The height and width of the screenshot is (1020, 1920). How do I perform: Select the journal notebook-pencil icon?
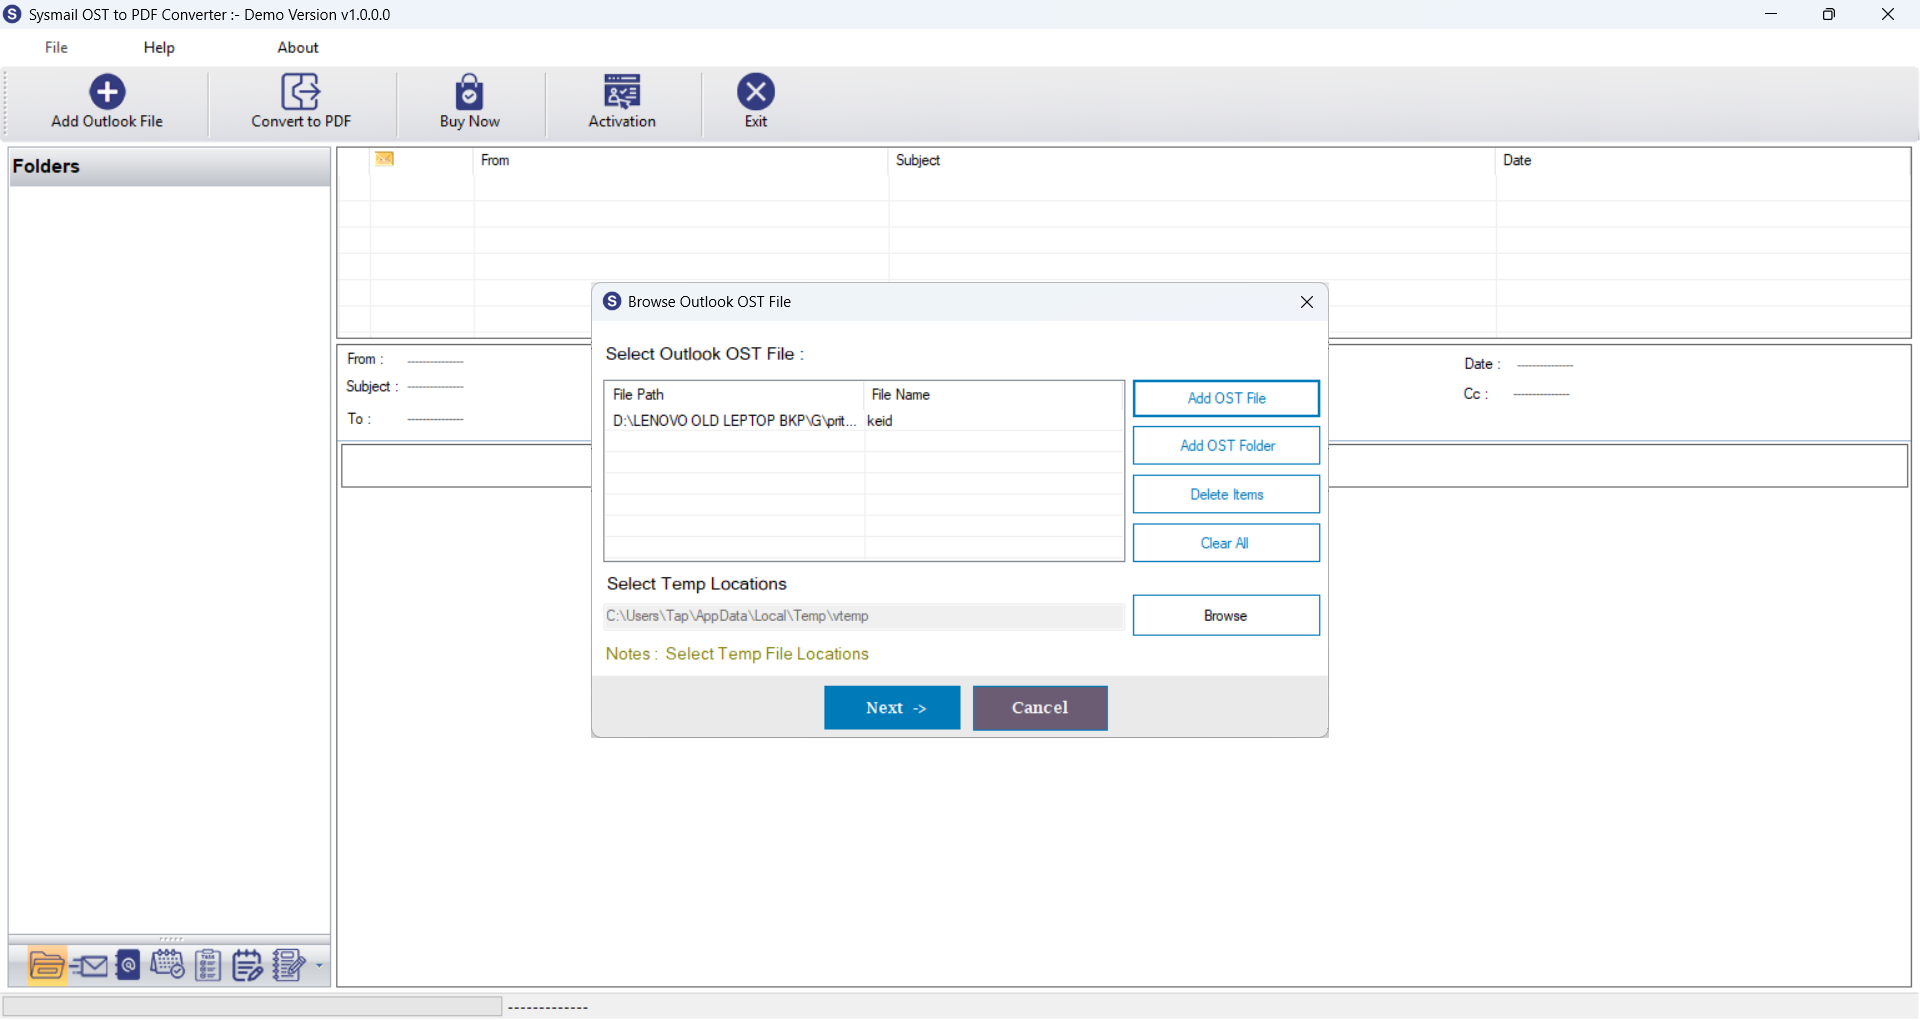pyautogui.click(x=289, y=966)
